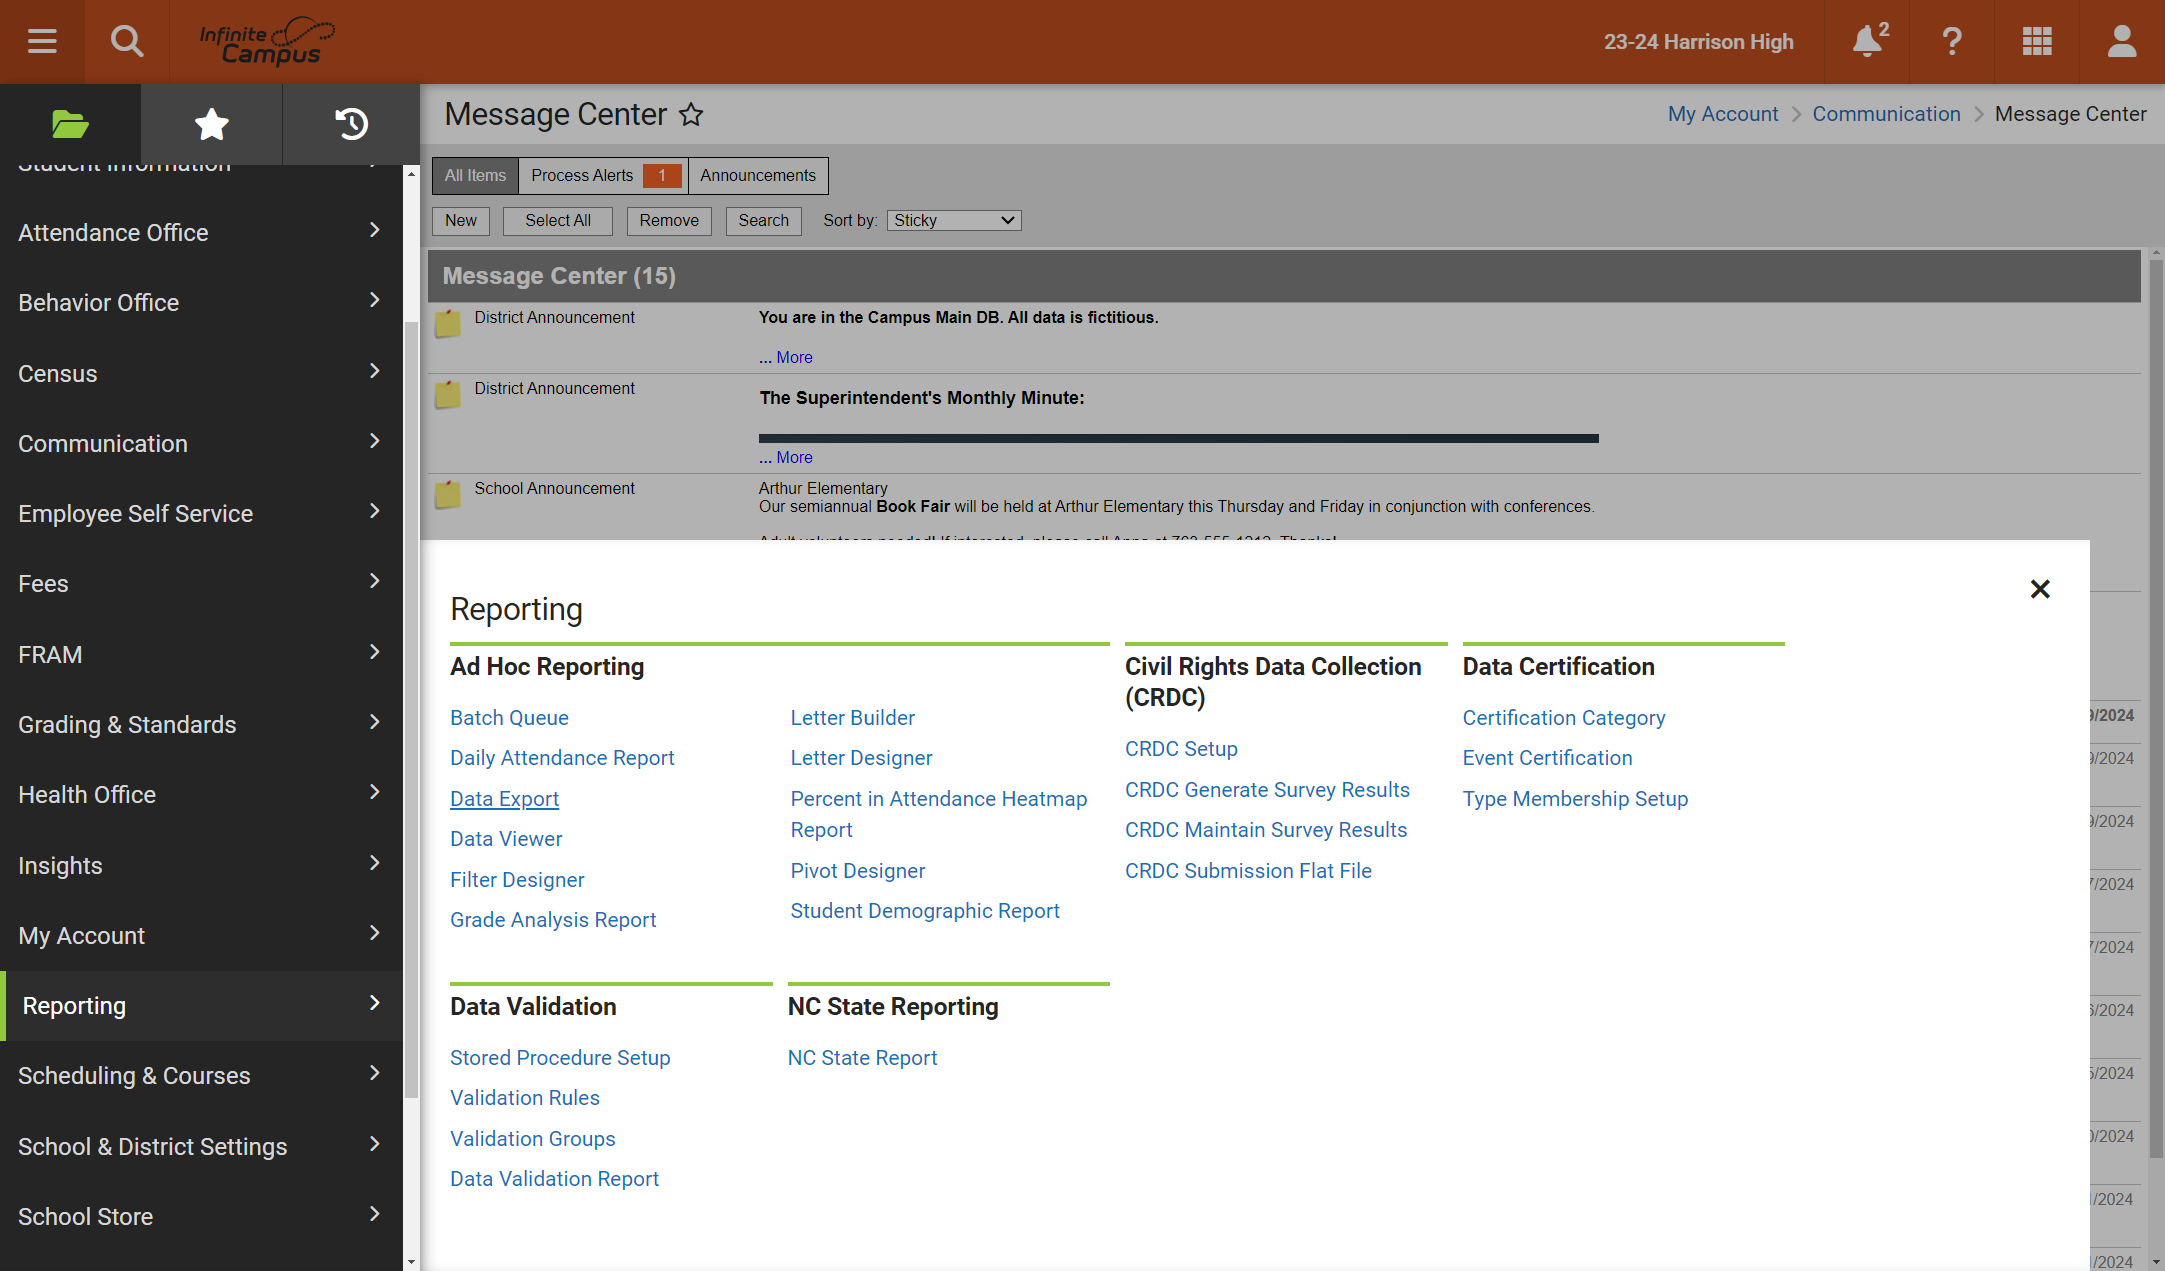2165x1271 pixels.
Task: Click the Infinite Campus logo
Action: pos(267,41)
